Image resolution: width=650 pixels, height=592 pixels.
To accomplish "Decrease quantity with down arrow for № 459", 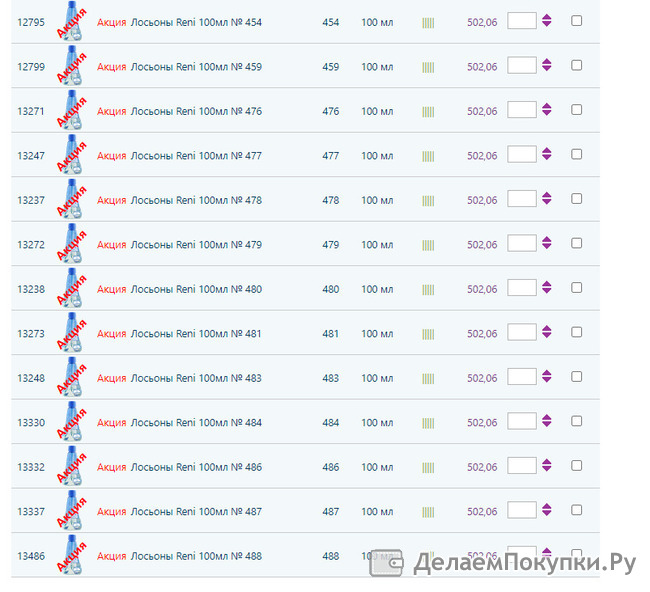I will coord(547,68).
